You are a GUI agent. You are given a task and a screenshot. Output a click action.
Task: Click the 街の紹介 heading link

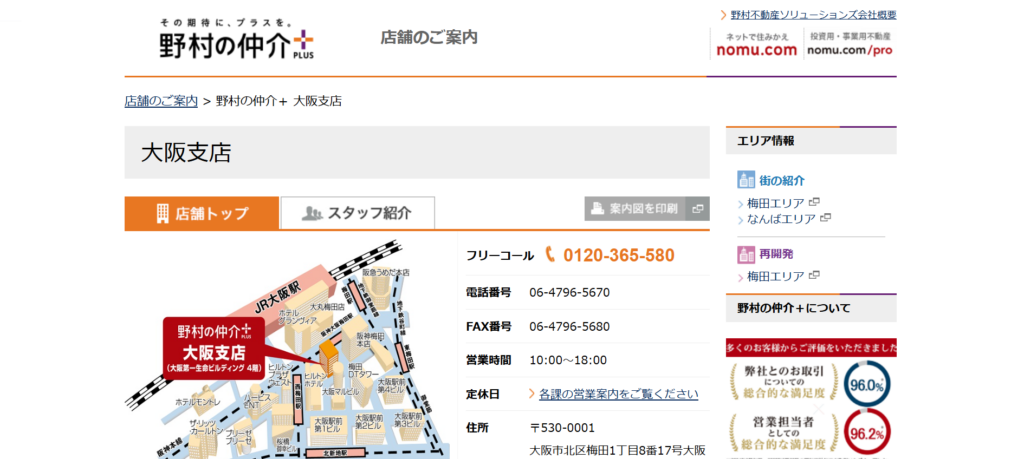pyautogui.click(x=782, y=180)
